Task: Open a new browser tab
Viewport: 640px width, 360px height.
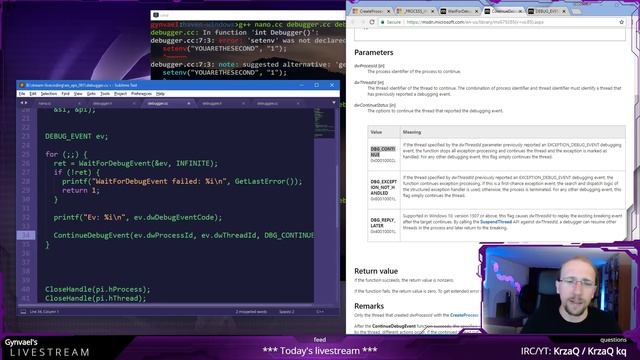Action: (576, 11)
